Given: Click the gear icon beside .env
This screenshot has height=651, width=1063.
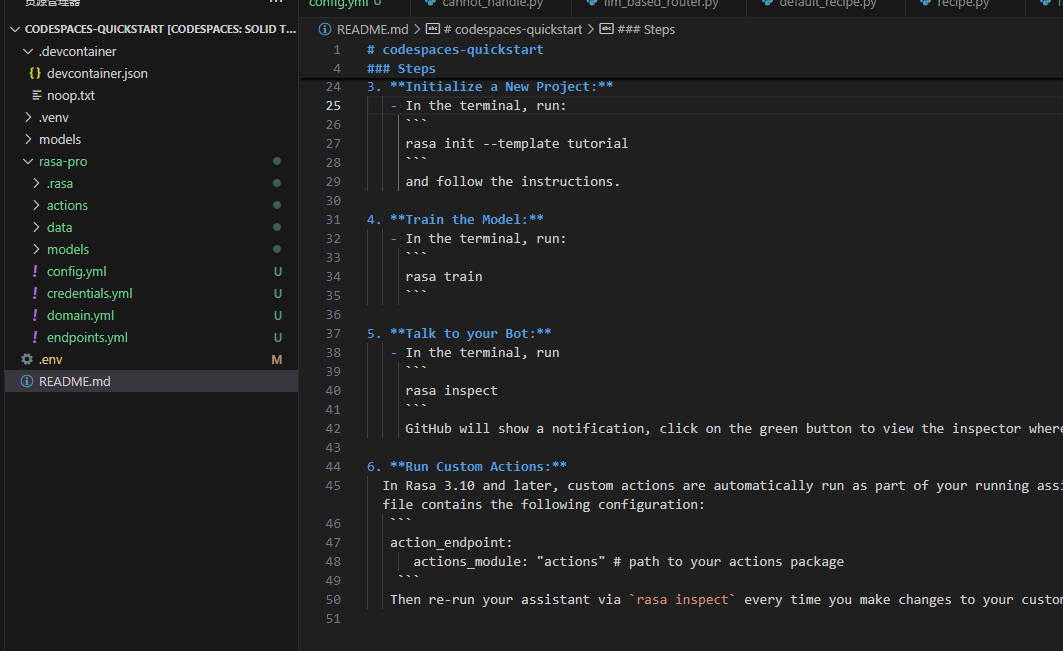Looking at the screenshot, I should click(27, 359).
